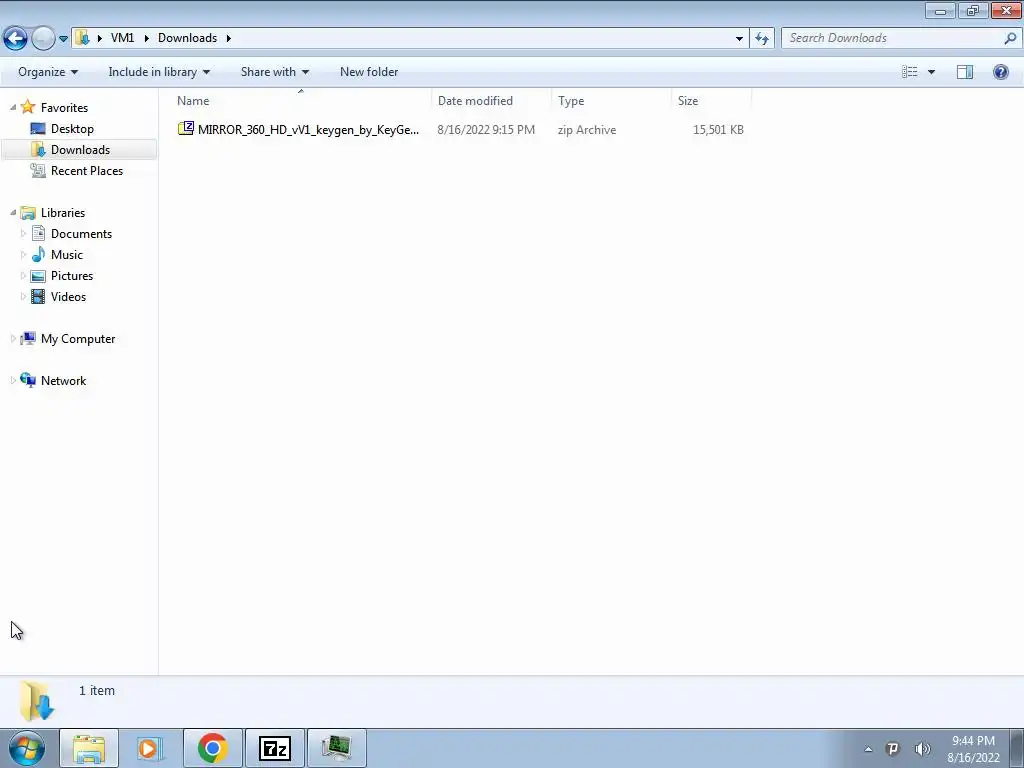Open the volume speaker tray icon

tap(922, 749)
